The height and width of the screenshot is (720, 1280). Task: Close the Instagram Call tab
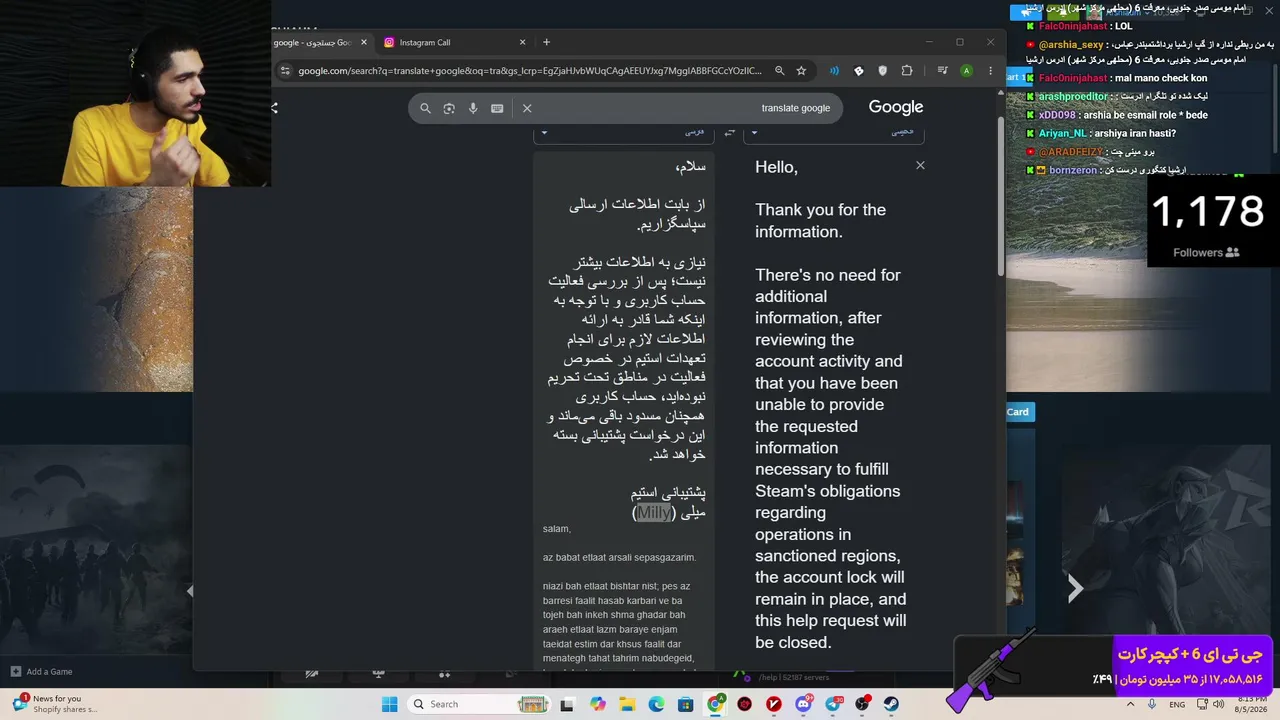point(522,42)
